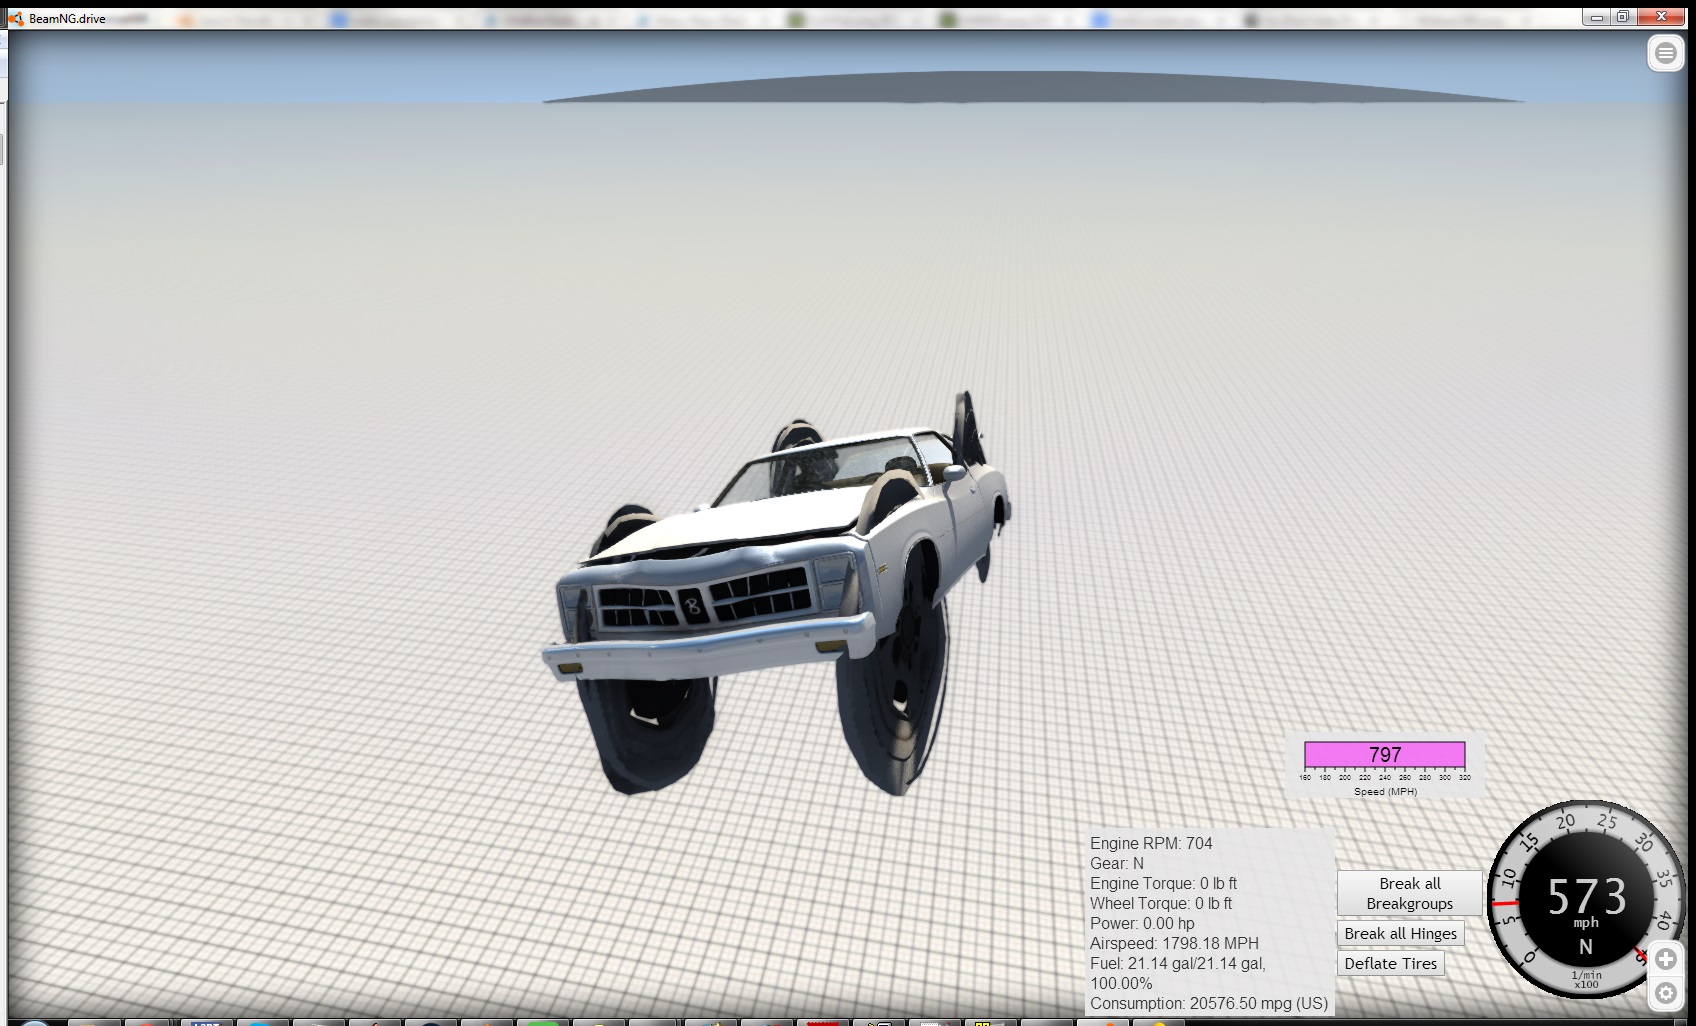Click the white car in the viewport
This screenshot has height=1026, width=1696.
(778, 594)
